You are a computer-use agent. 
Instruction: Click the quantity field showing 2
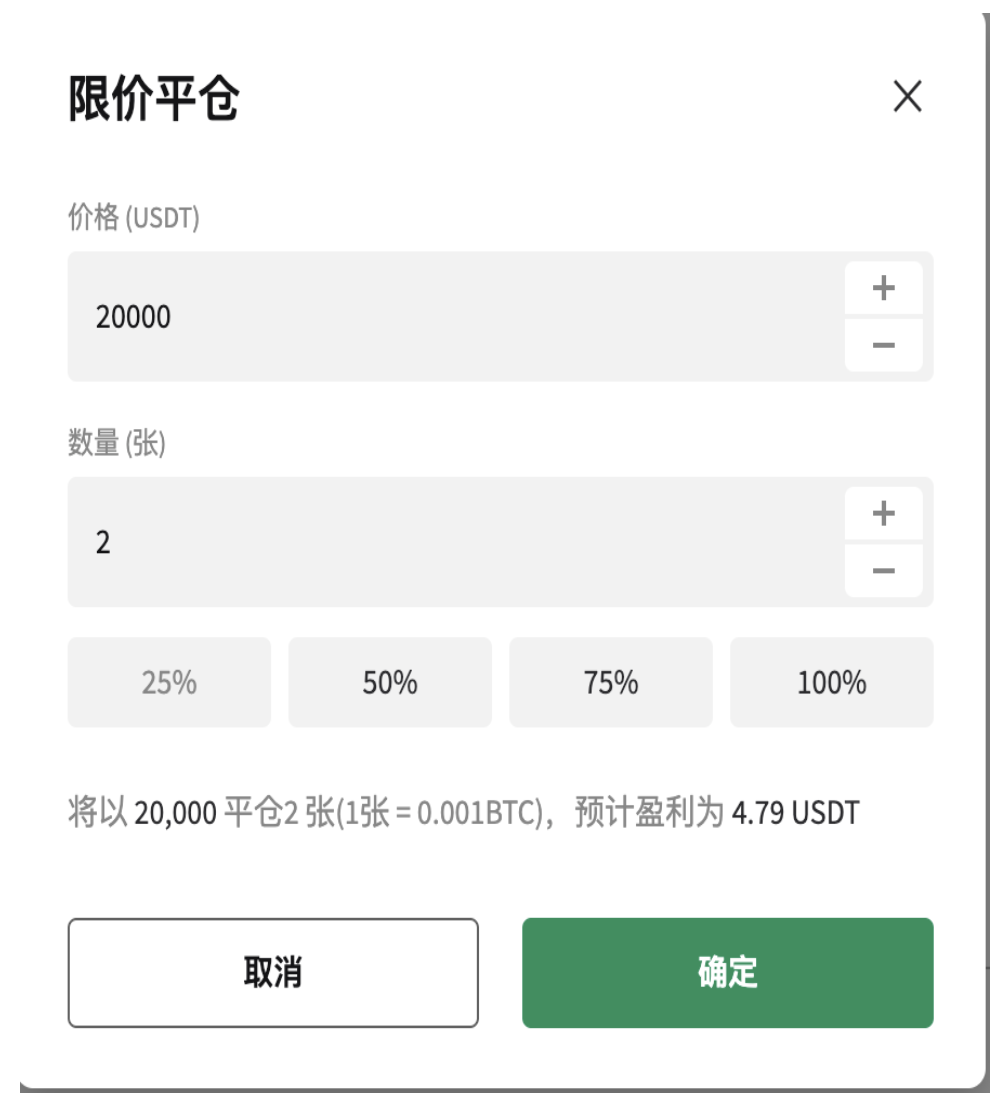(455, 542)
